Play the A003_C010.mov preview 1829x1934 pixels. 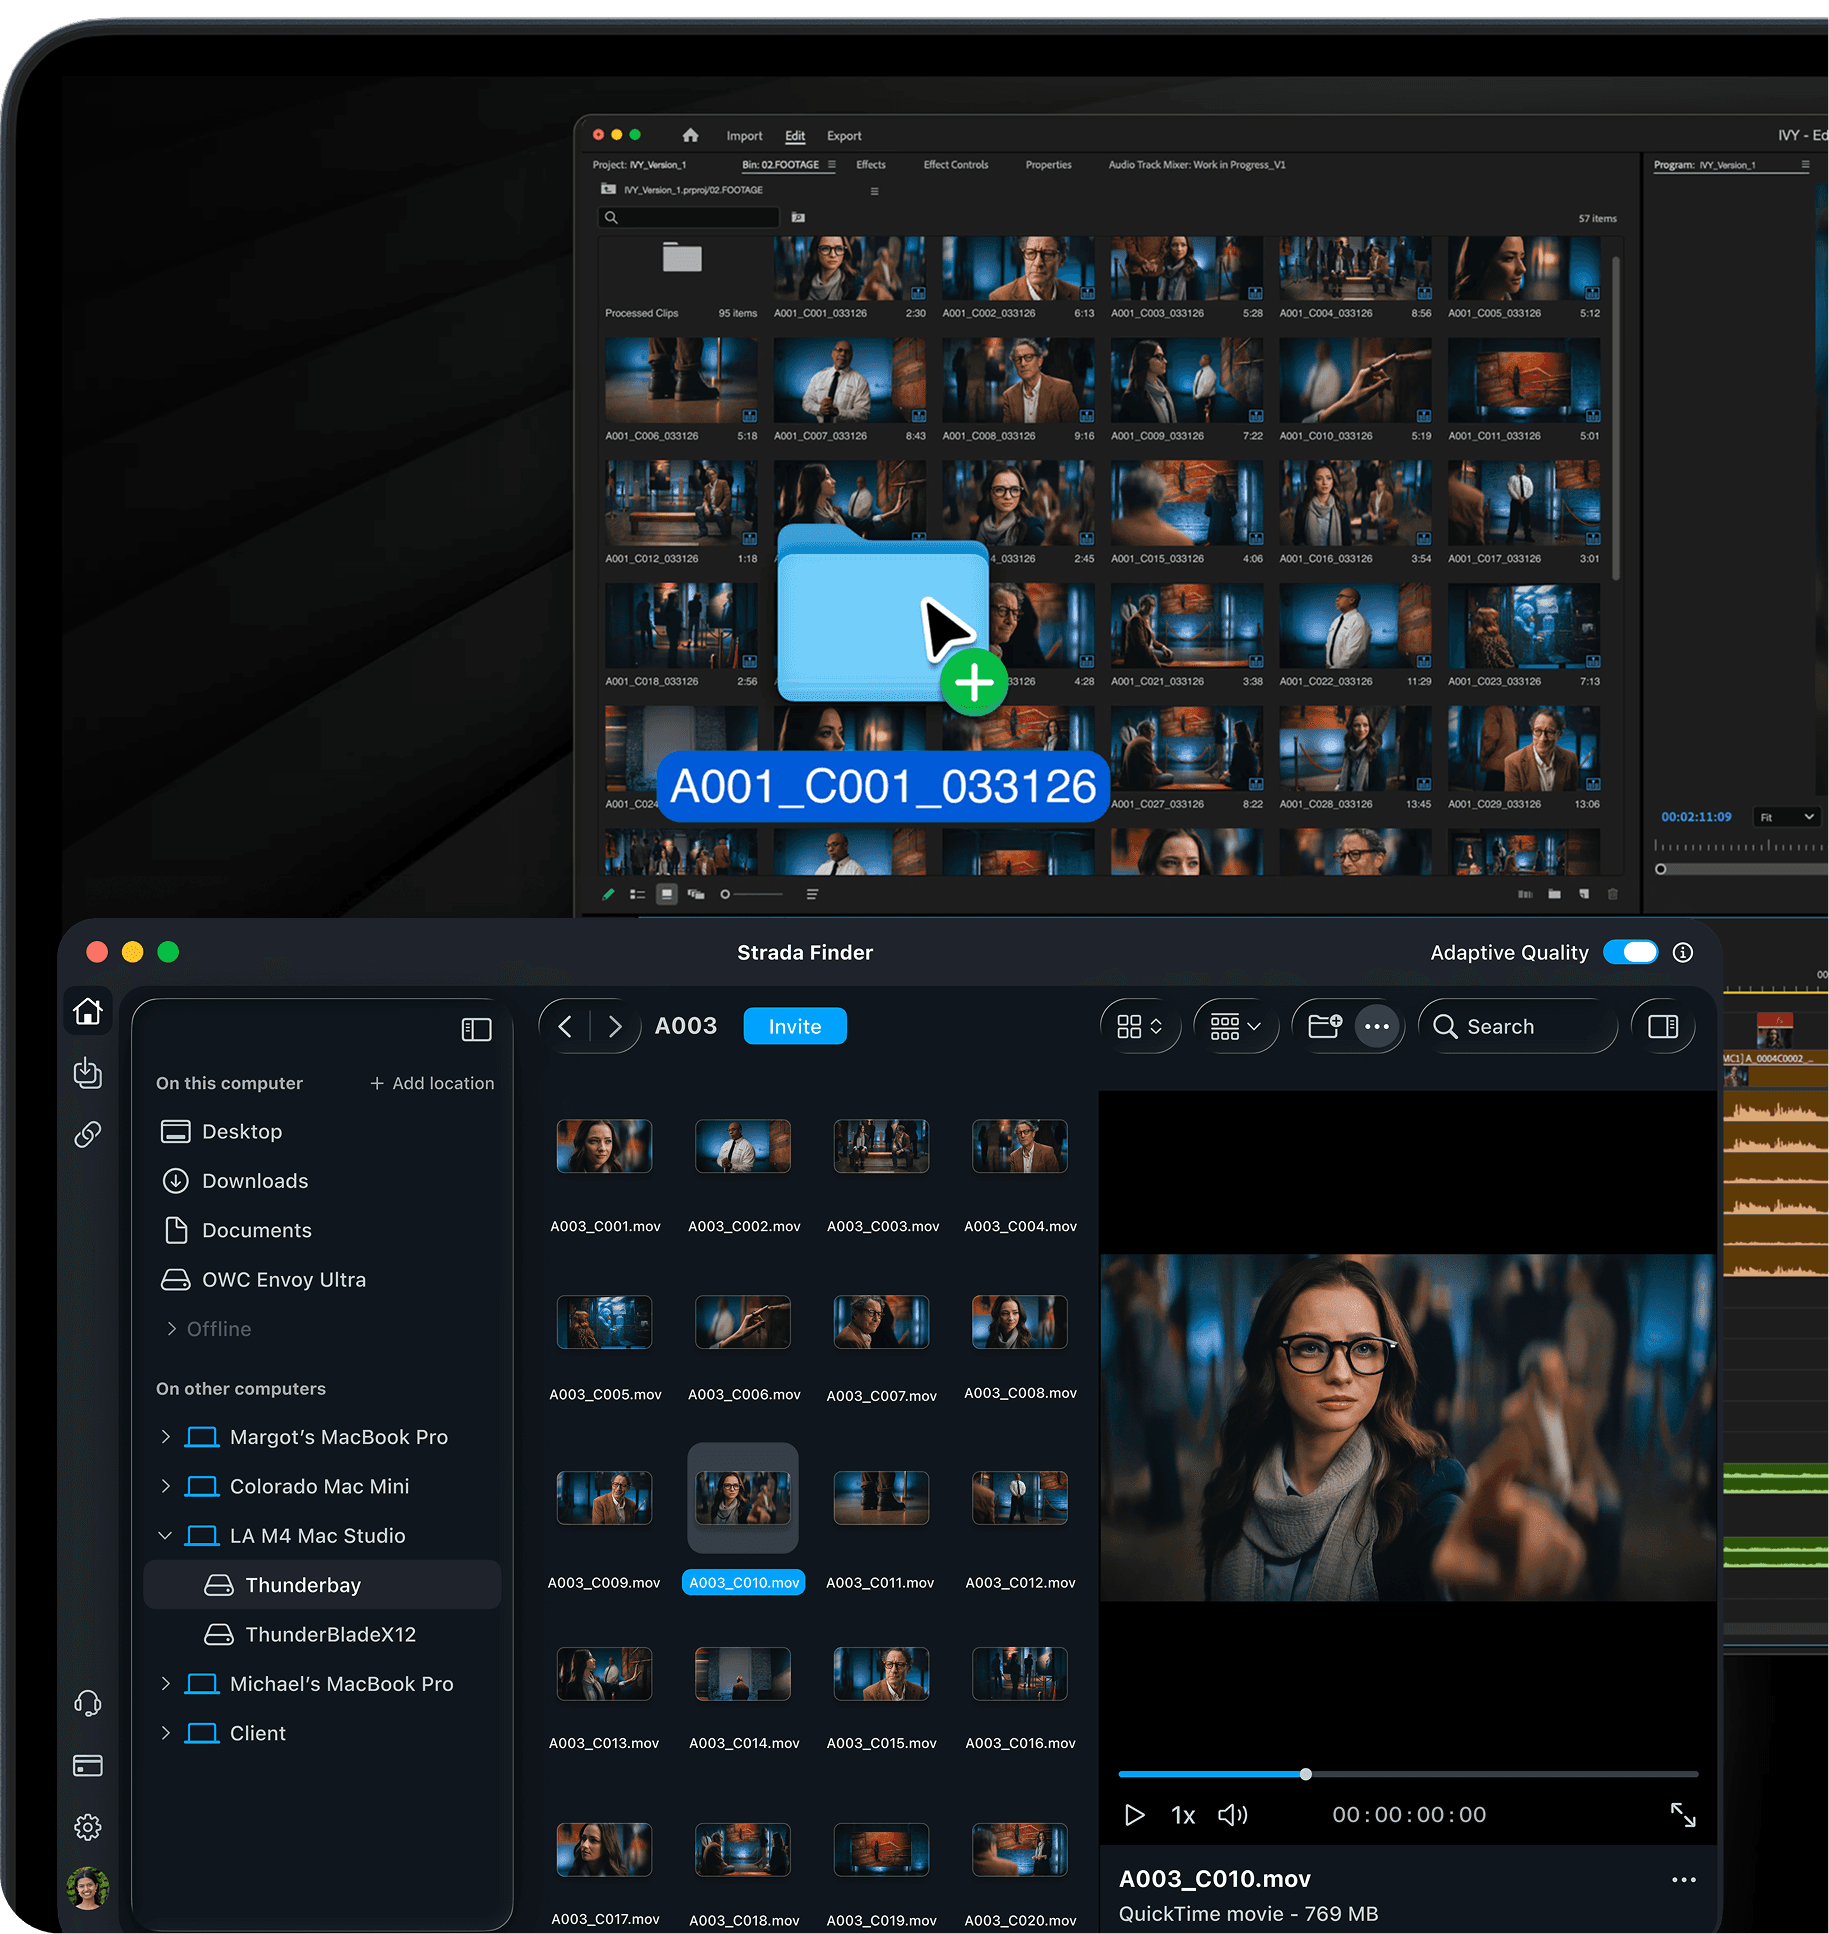point(1134,1815)
